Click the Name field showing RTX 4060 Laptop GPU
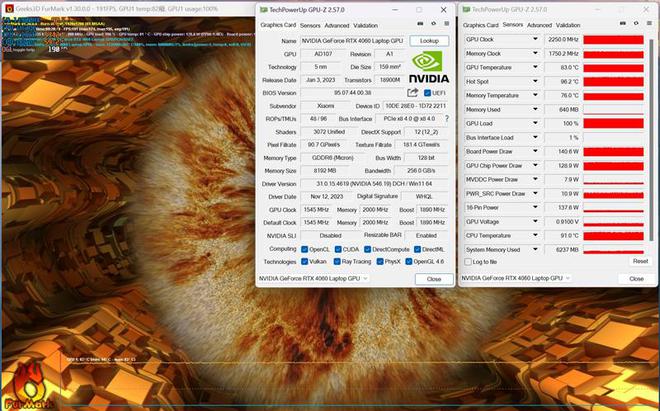Image resolution: width=660 pixels, height=411 pixels. (353, 41)
